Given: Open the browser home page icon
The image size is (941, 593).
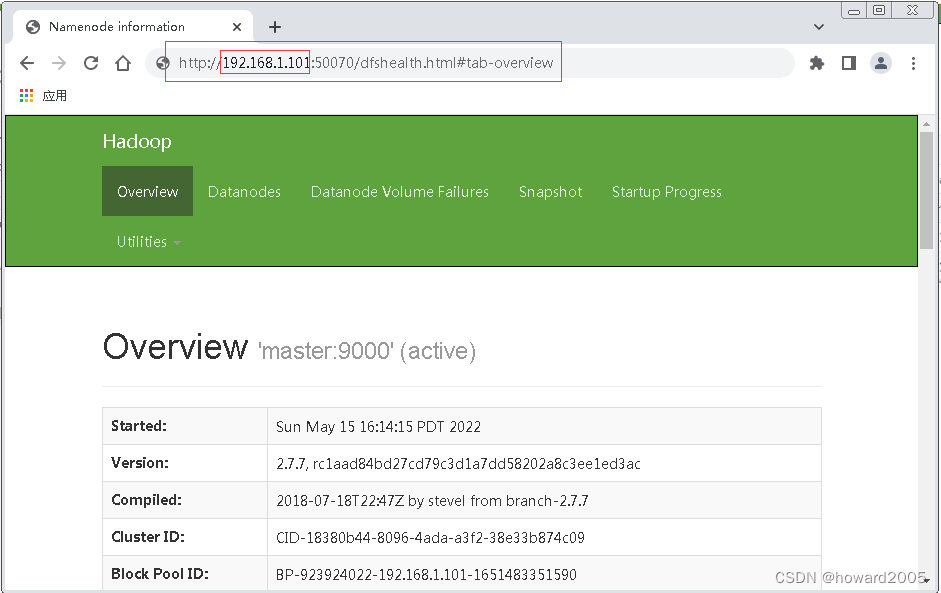Looking at the screenshot, I should pos(123,63).
